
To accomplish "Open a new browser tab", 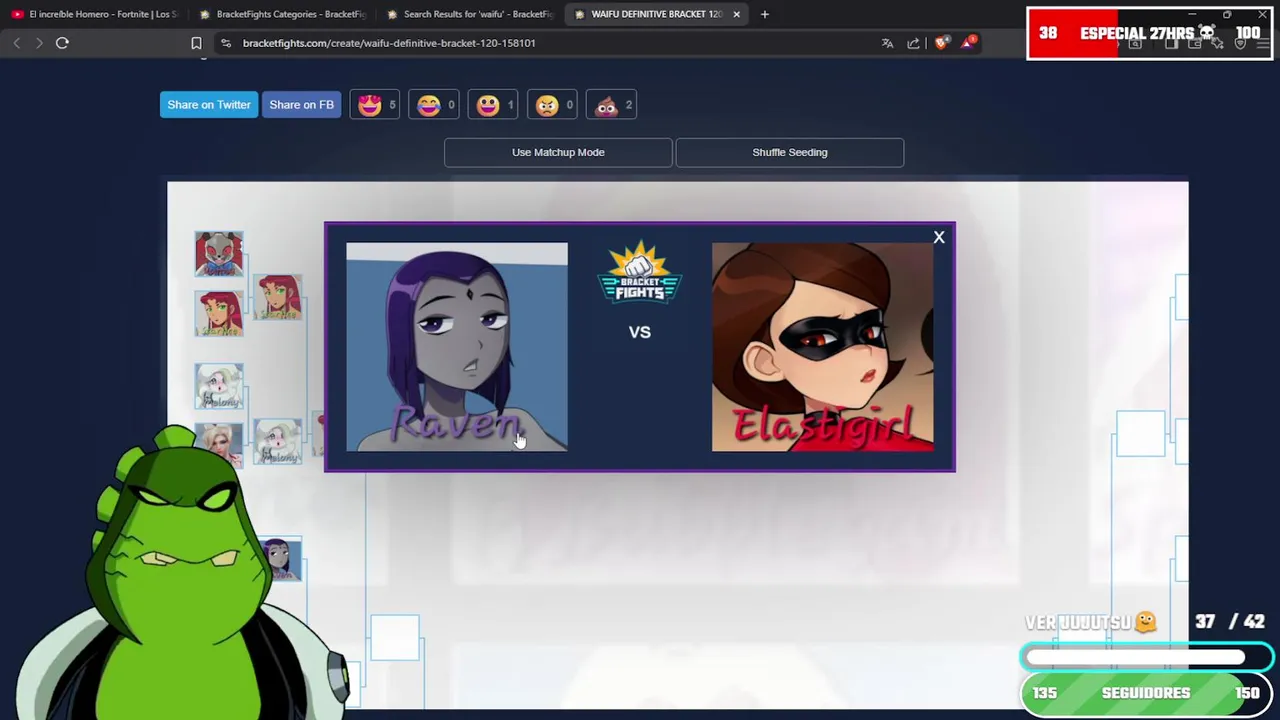I will point(765,14).
